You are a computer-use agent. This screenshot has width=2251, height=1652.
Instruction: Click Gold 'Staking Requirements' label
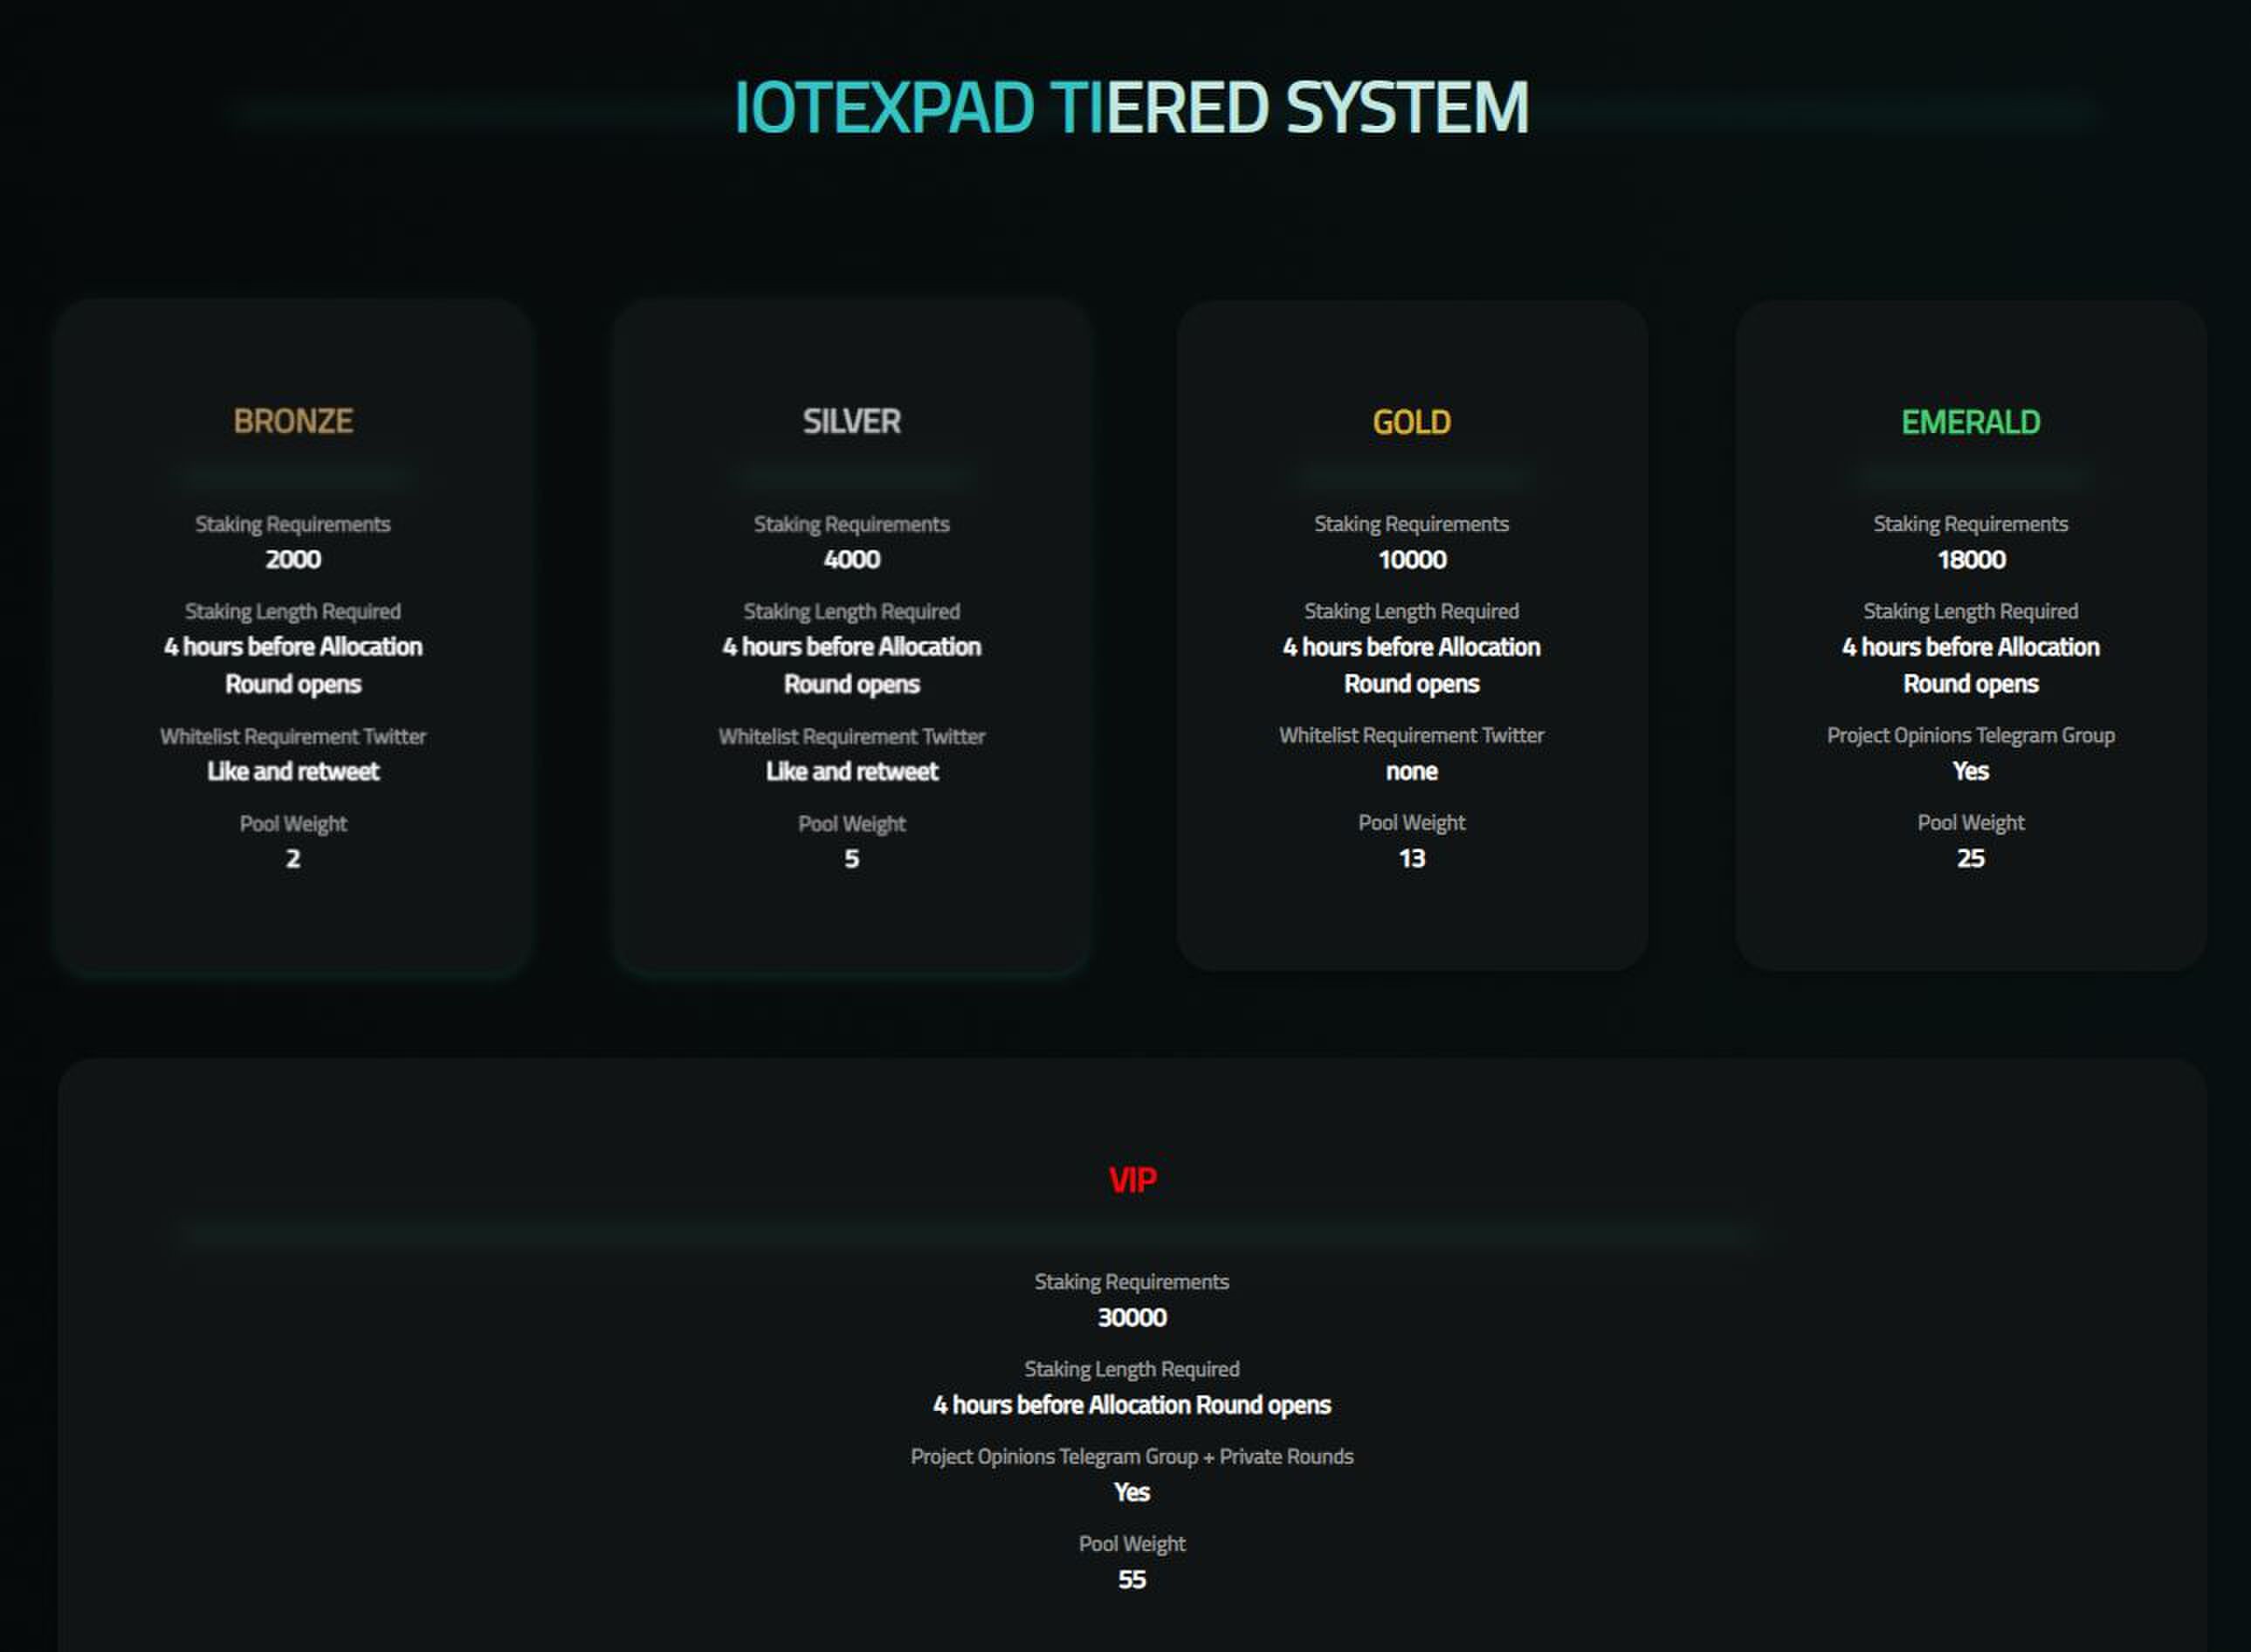[1412, 524]
